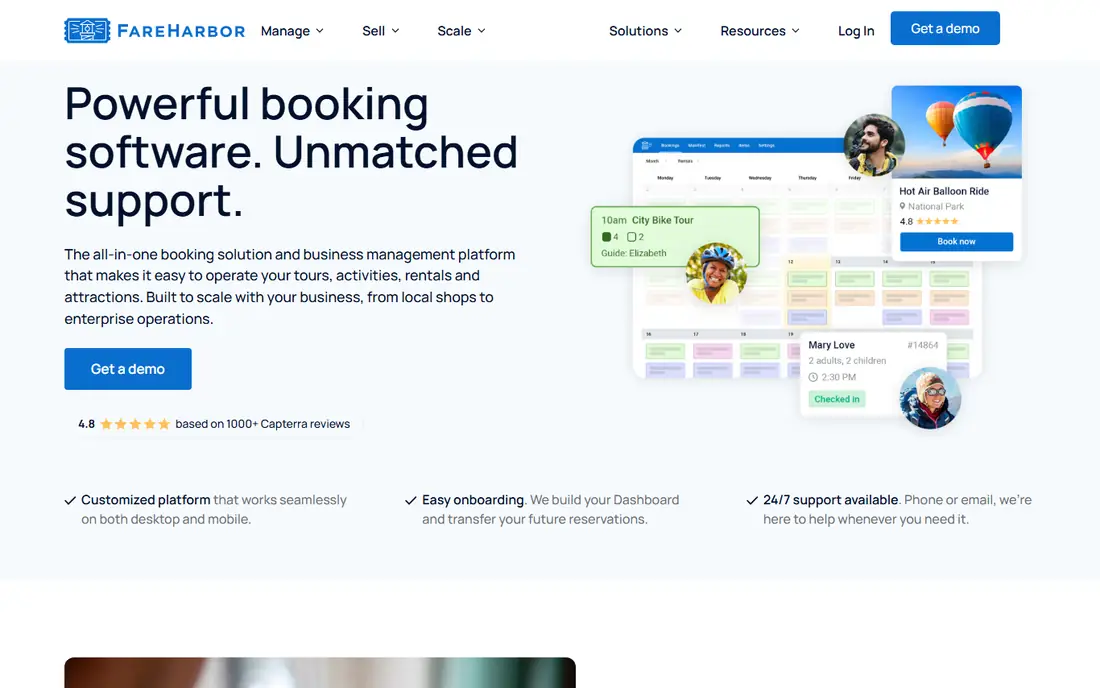Click checkmark beside 24/7 support available

coord(752,500)
